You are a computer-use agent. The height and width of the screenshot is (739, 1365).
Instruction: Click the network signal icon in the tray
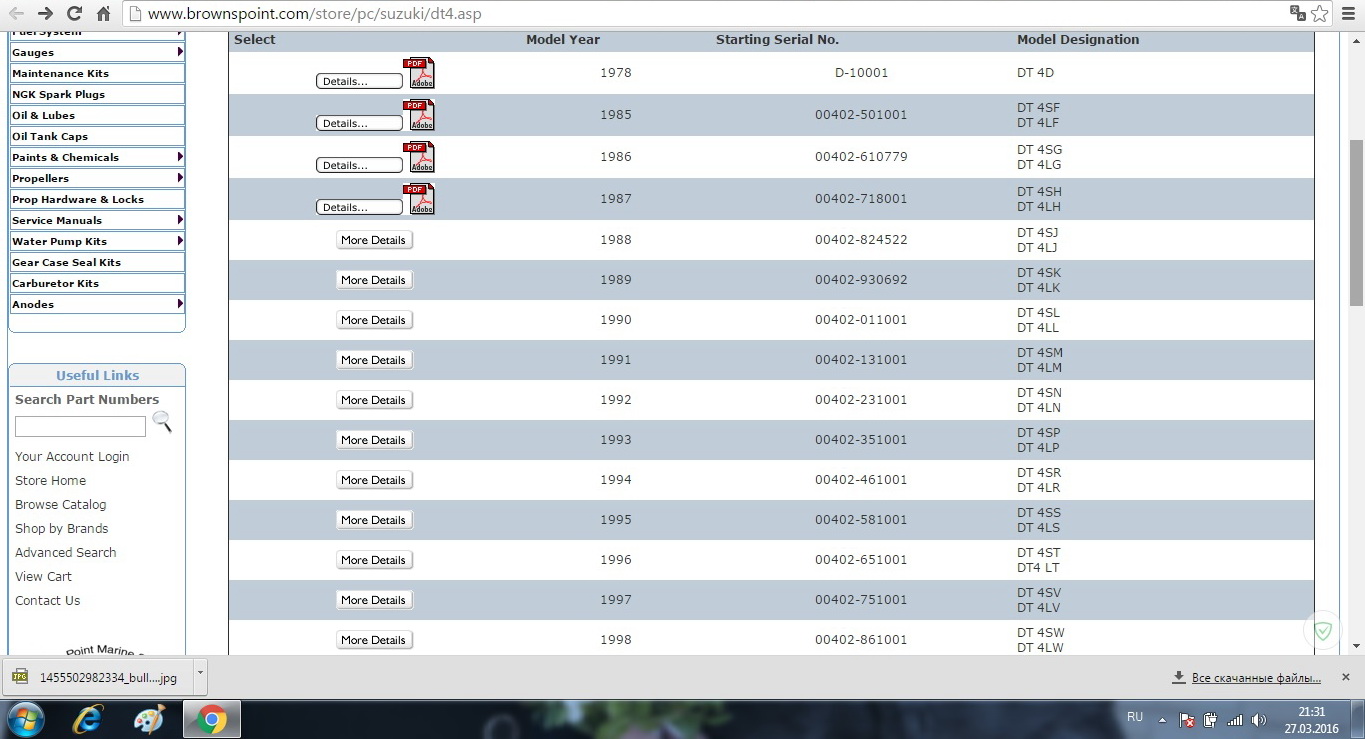pos(1235,720)
